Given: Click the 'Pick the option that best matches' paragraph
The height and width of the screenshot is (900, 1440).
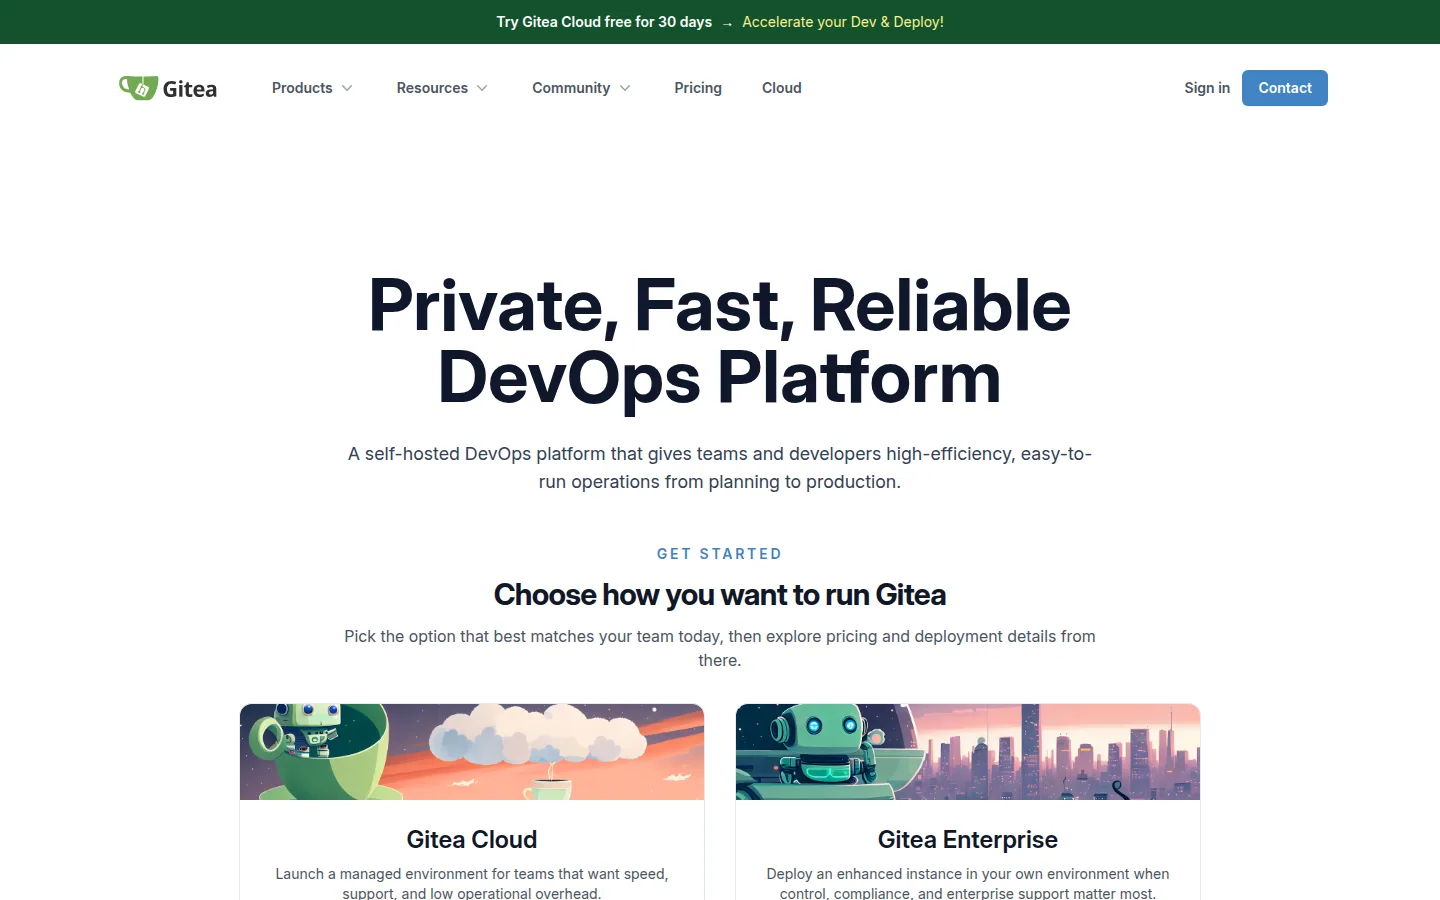Looking at the screenshot, I should [720, 648].
